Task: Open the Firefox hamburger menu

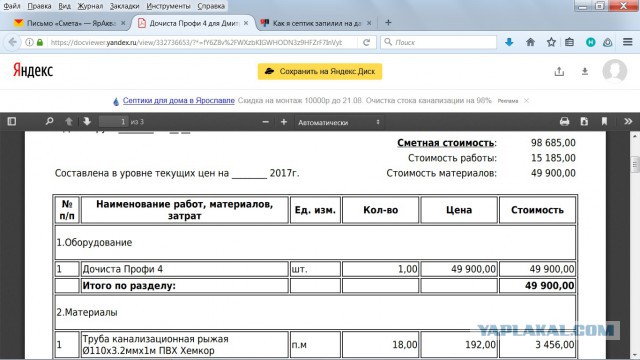Action: 628,42
